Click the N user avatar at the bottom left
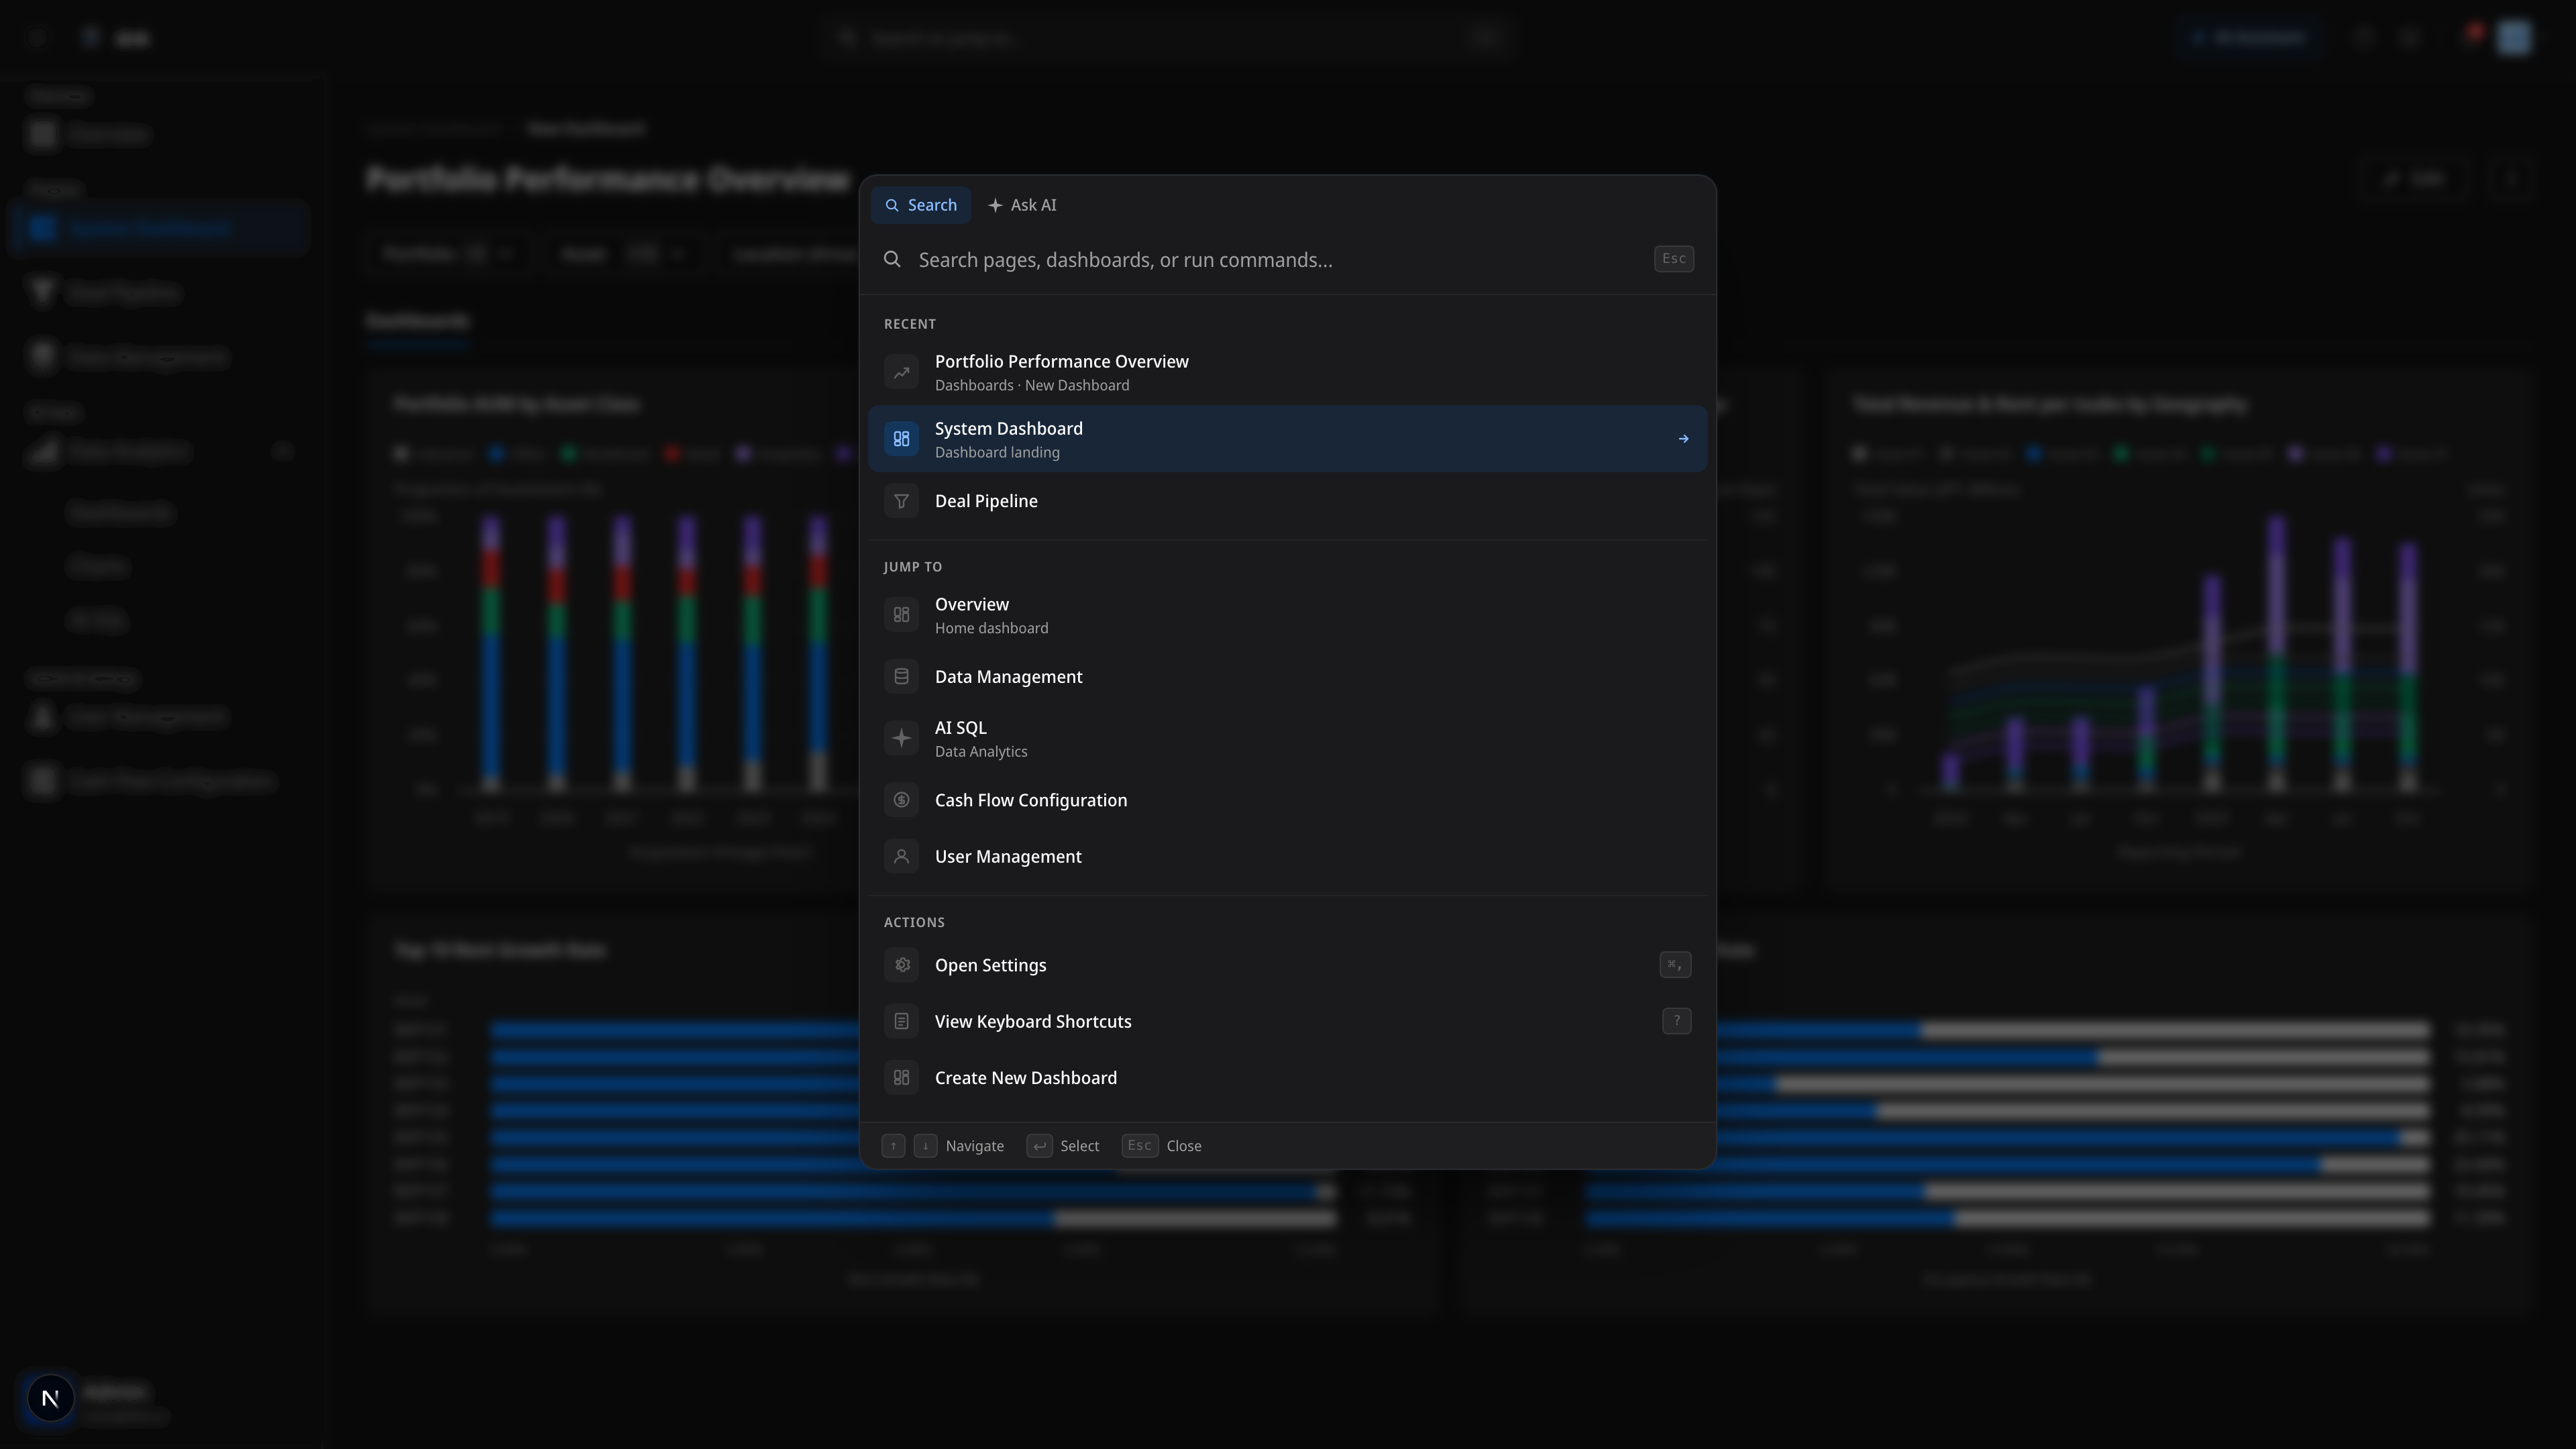Viewport: 2576px width, 1449px height. point(50,1397)
